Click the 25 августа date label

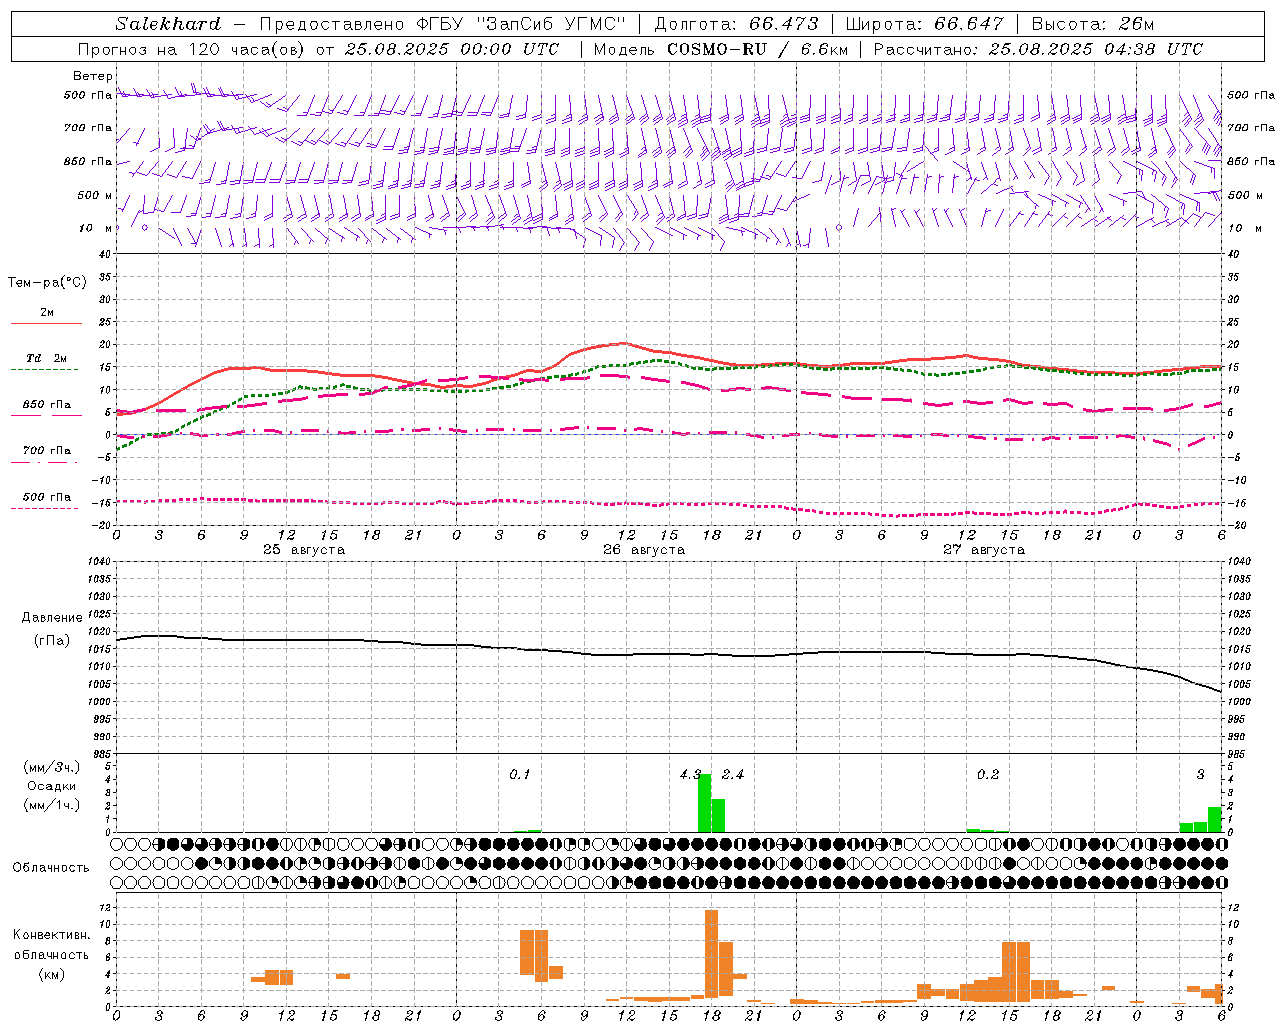tap(304, 550)
